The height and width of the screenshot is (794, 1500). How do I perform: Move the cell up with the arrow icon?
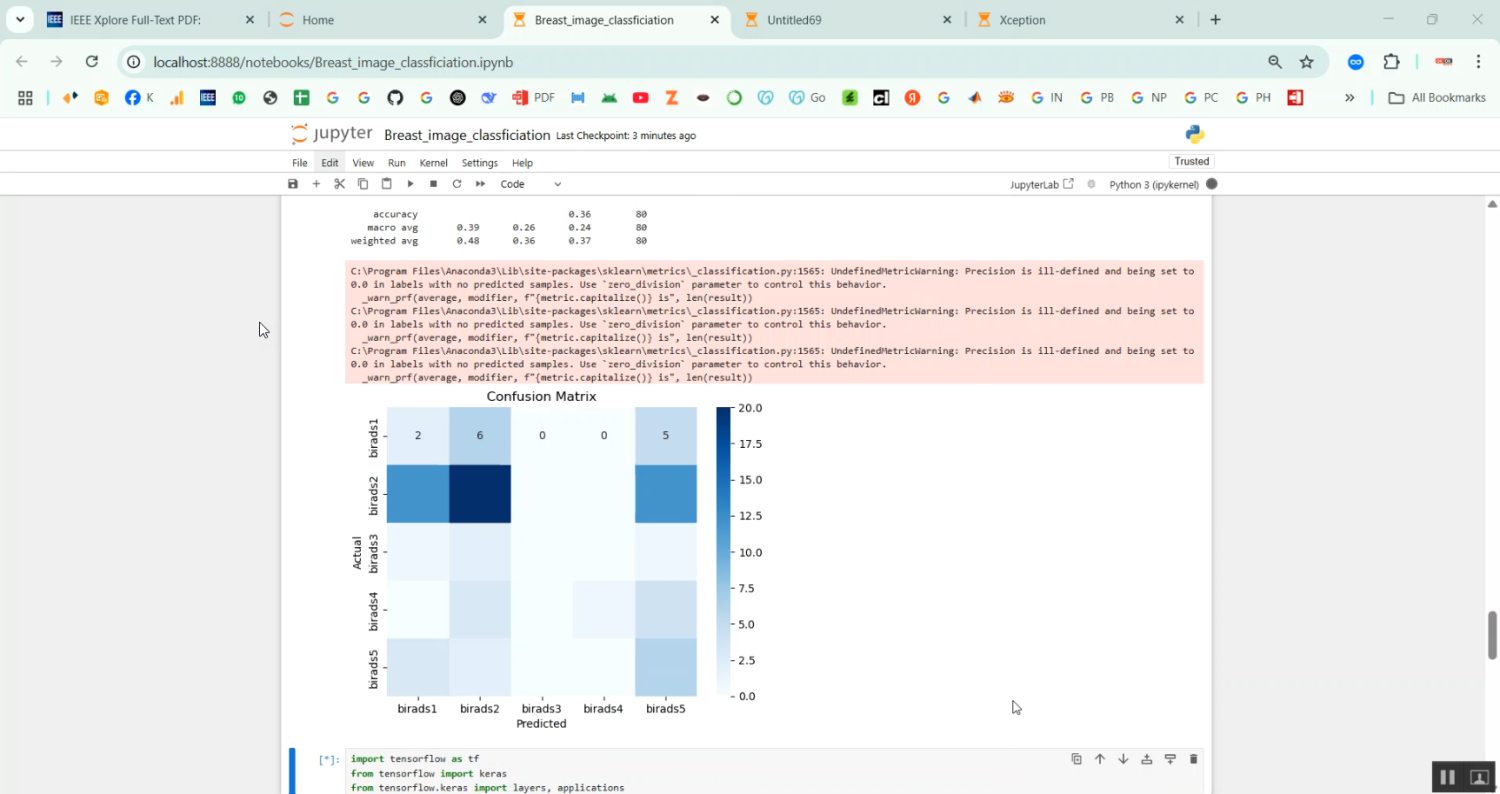click(x=1099, y=759)
